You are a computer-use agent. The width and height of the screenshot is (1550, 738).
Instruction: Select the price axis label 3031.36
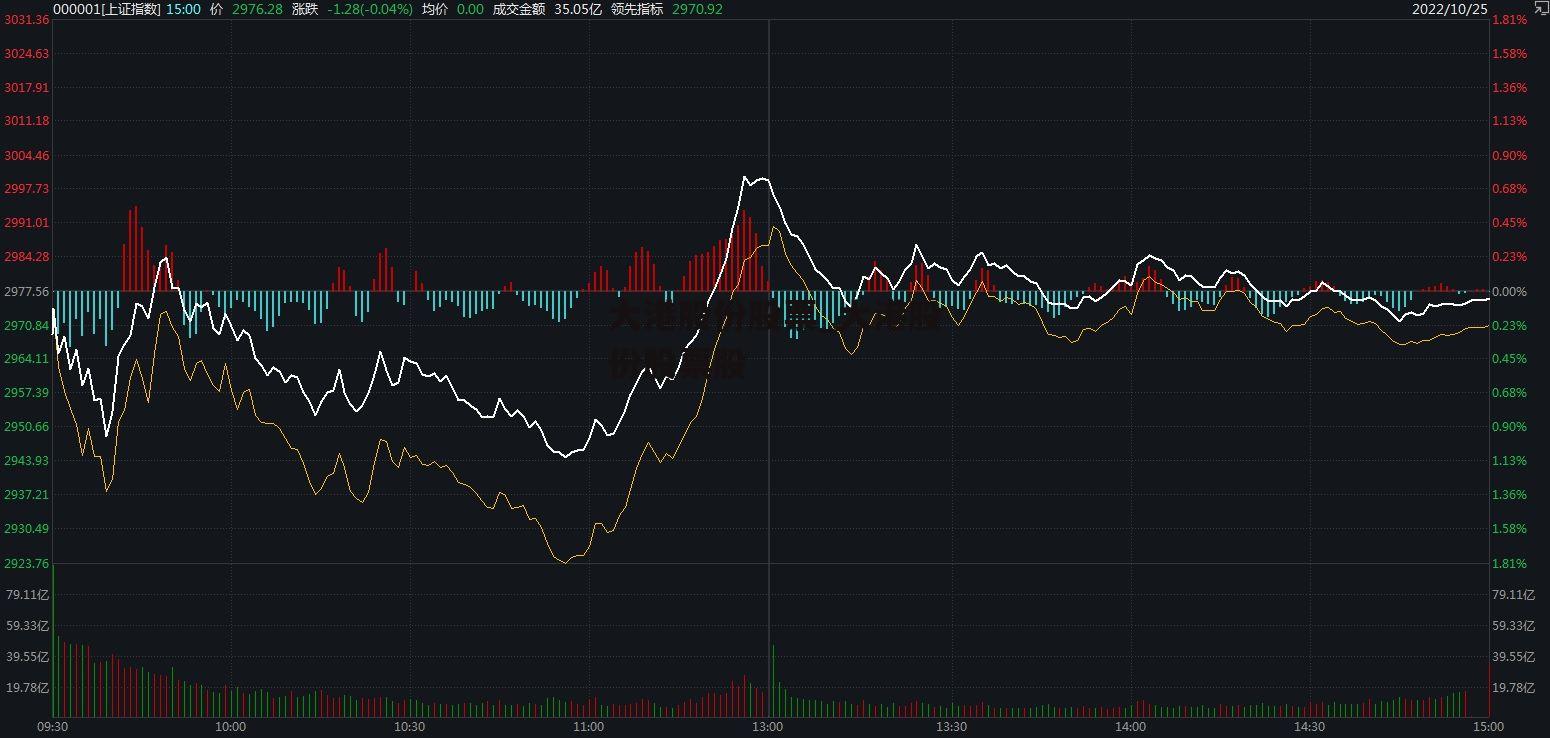27,20
